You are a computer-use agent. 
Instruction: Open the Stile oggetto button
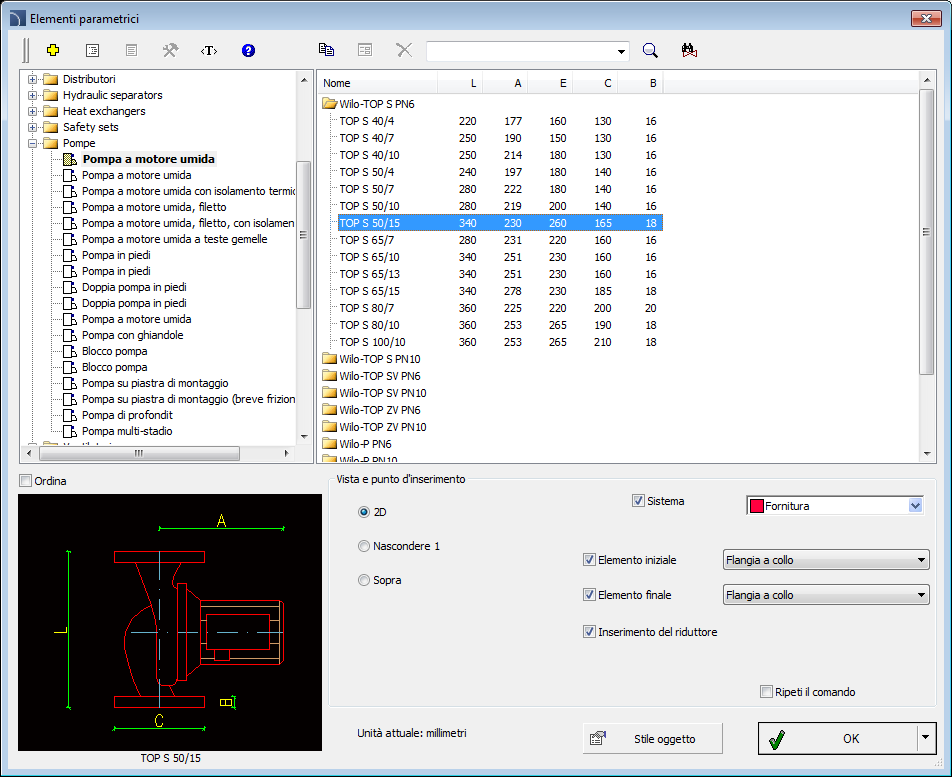point(653,738)
